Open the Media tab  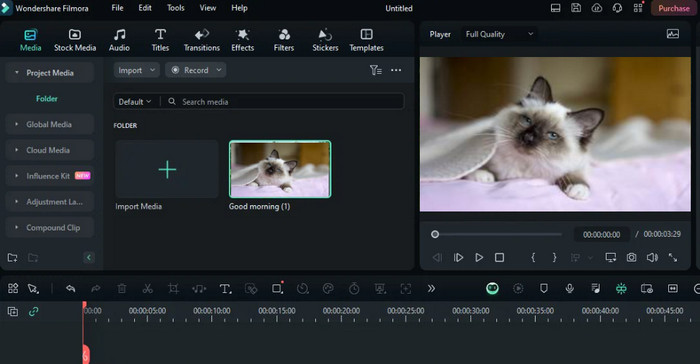click(x=30, y=40)
